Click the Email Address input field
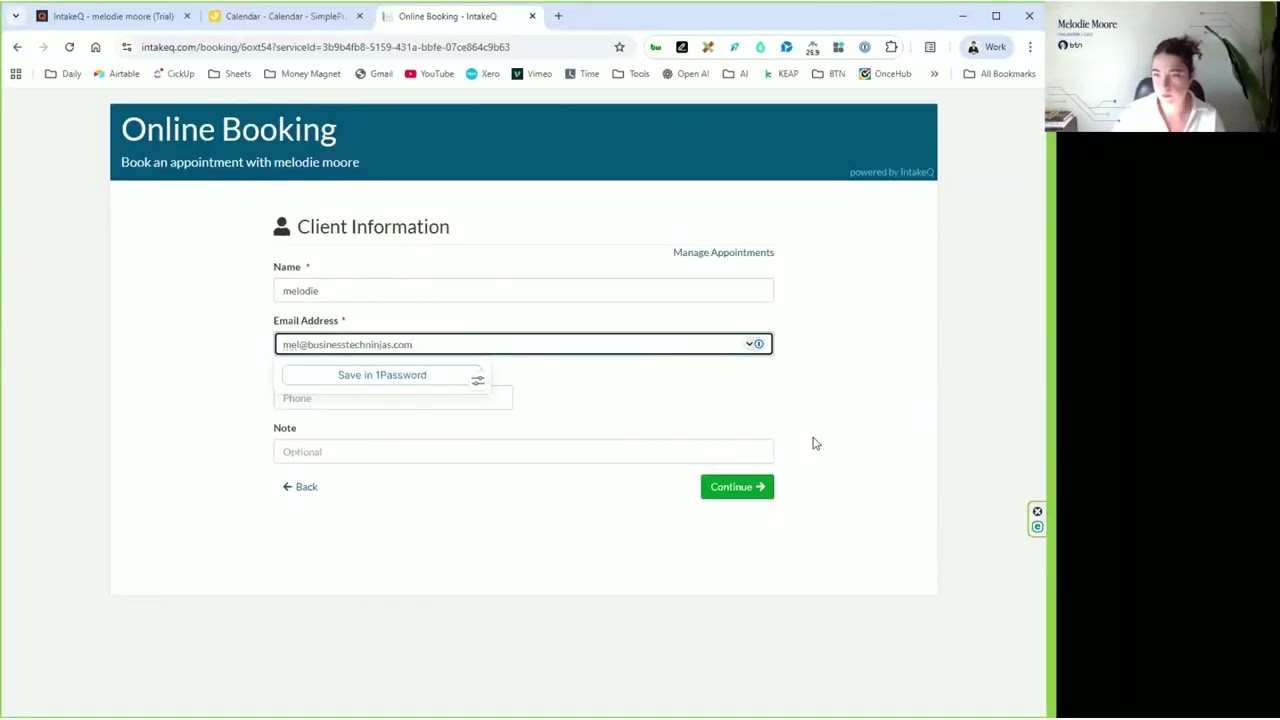The image size is (1280, 720). (x=523, y=344)
